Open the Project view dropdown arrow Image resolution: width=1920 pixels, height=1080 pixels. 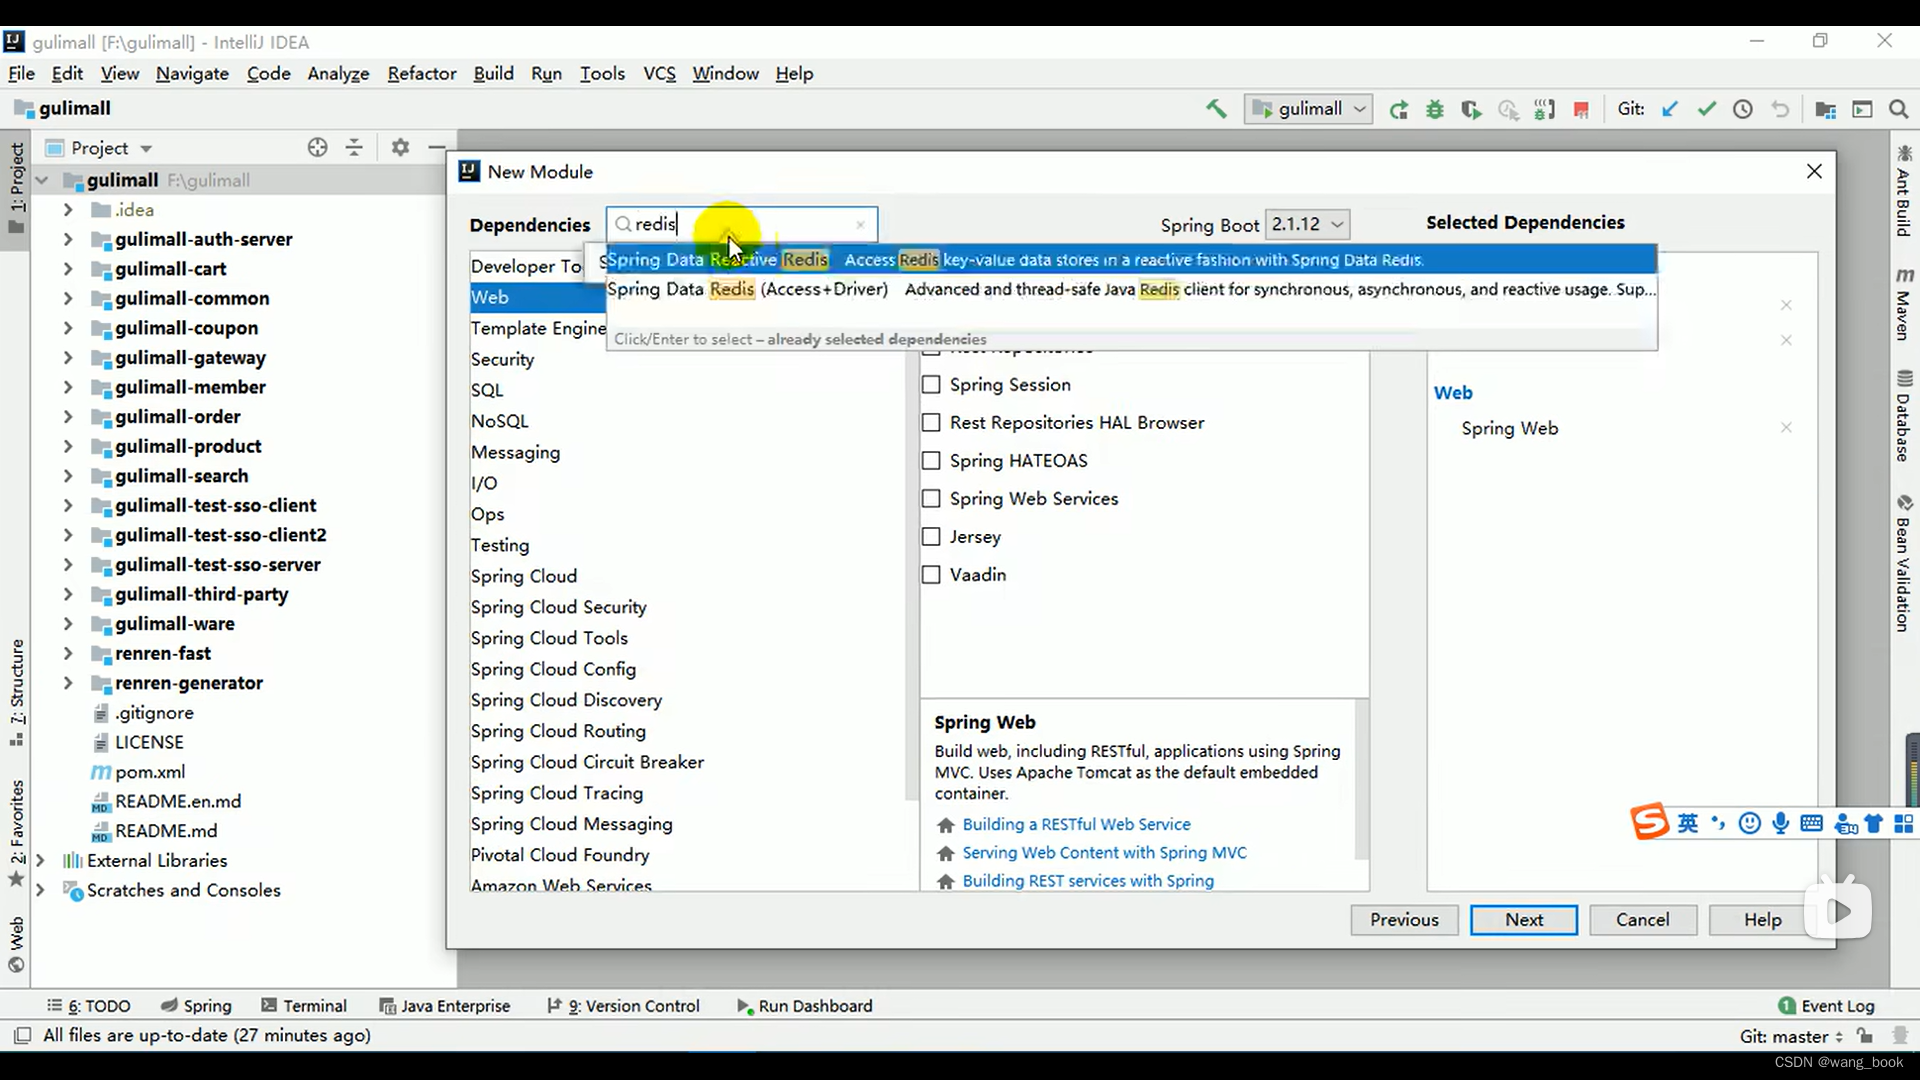point(146,148)
